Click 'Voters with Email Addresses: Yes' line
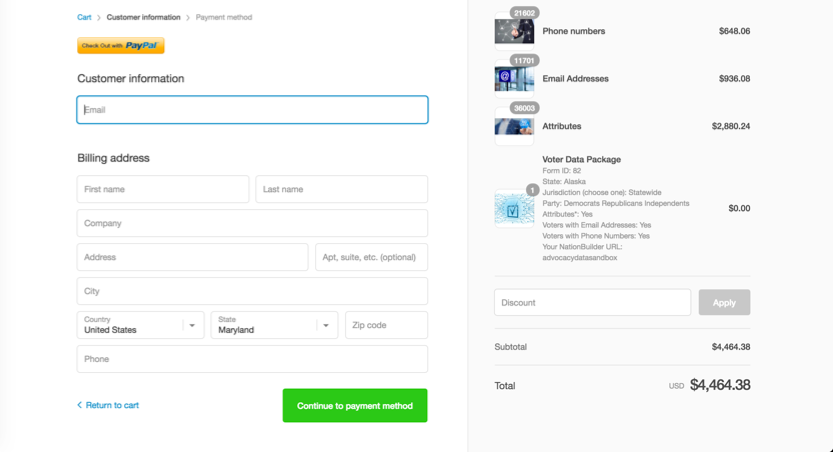Viewport: 833px width, 452px height. (x=597, y=225)
